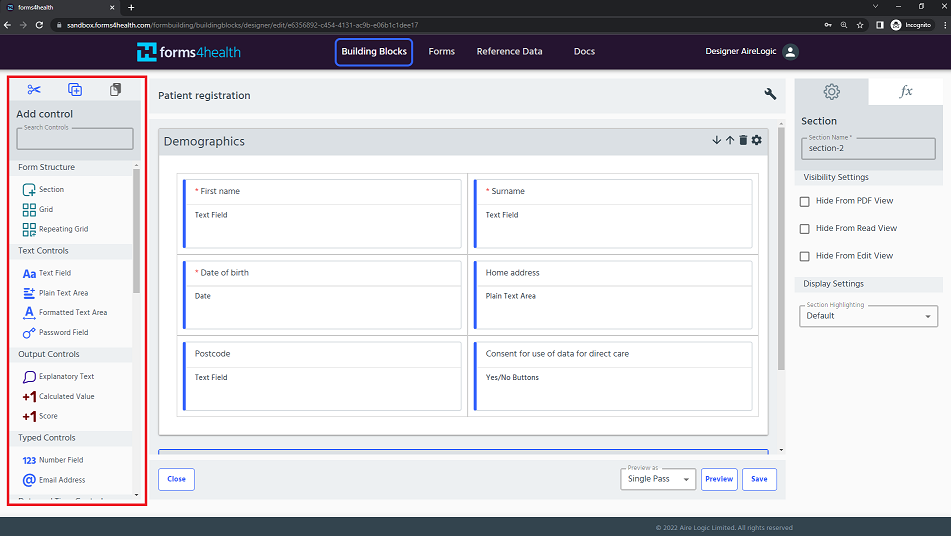This screenshot has height=536, width=951.
Task: Add a Calculated Value control
Action: click(58, 397)
